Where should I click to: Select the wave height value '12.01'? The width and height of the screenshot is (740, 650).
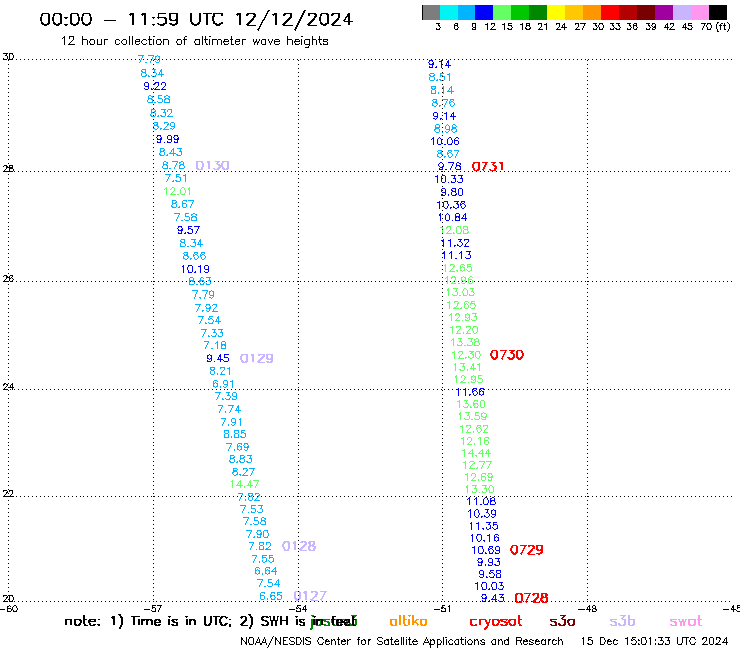[x=177, y=191]
